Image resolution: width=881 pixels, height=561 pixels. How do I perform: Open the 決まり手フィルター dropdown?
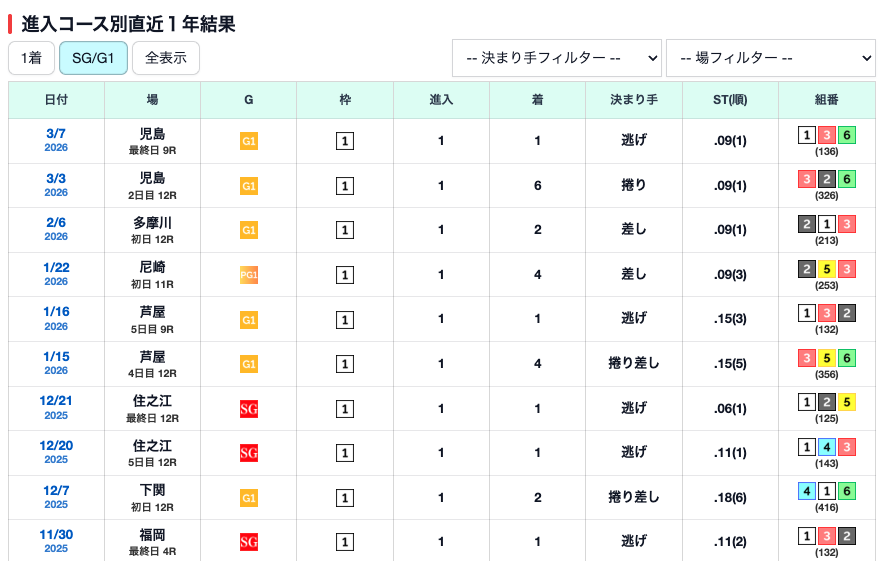(556, 58)
